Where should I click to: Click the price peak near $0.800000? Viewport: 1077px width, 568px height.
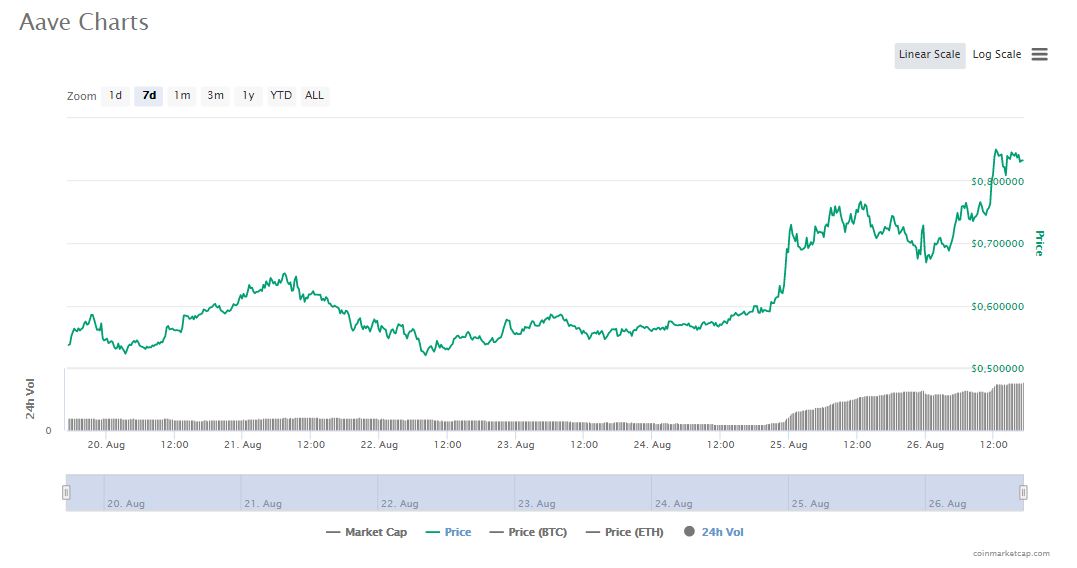(x=997, y=151)
